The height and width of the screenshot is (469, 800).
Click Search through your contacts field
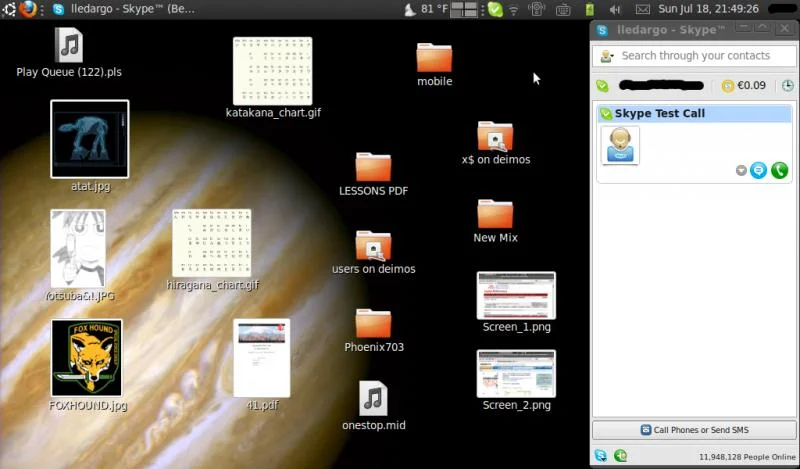coord(695,56)
